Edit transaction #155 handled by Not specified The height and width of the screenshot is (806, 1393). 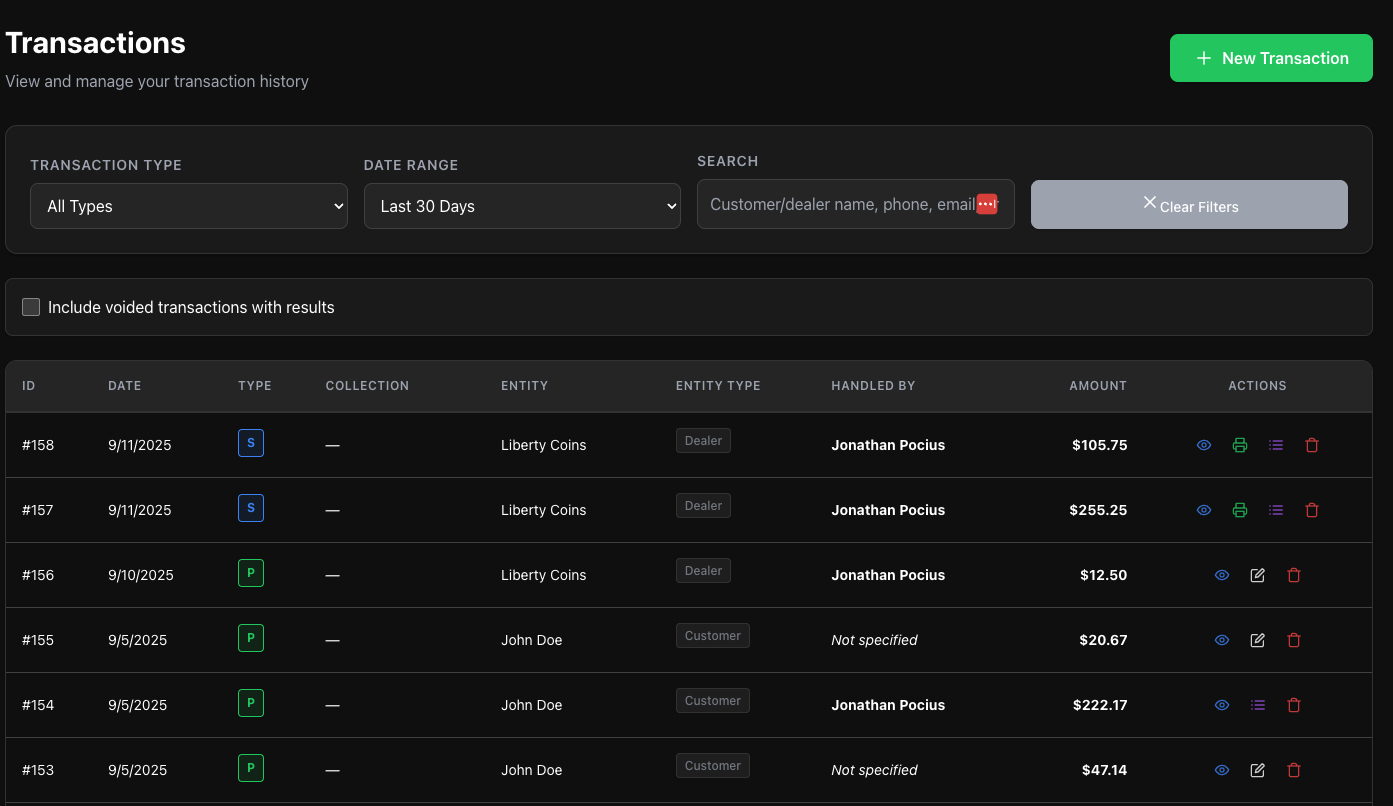(x=1257, y=640)
